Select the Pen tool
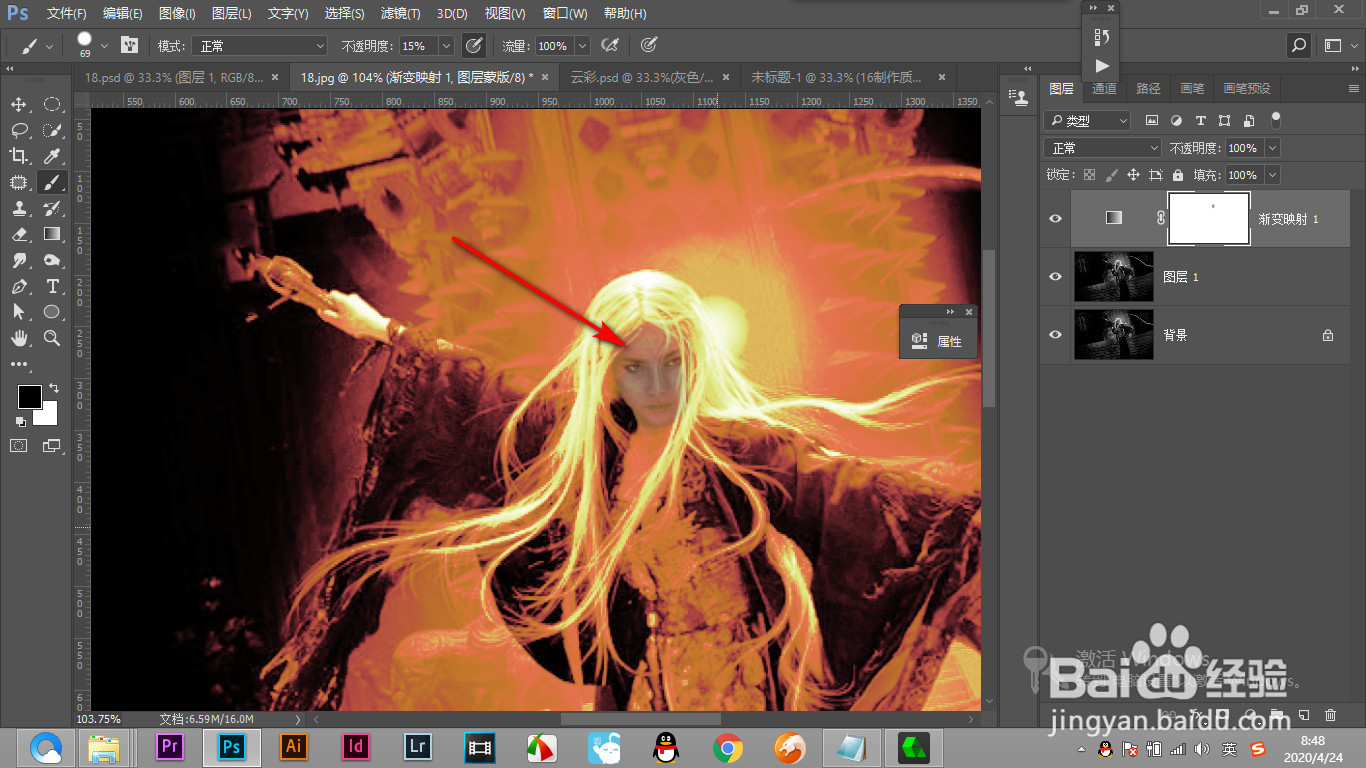The width and height of the screenshot is (1366, 768). (x=18, y=286)
